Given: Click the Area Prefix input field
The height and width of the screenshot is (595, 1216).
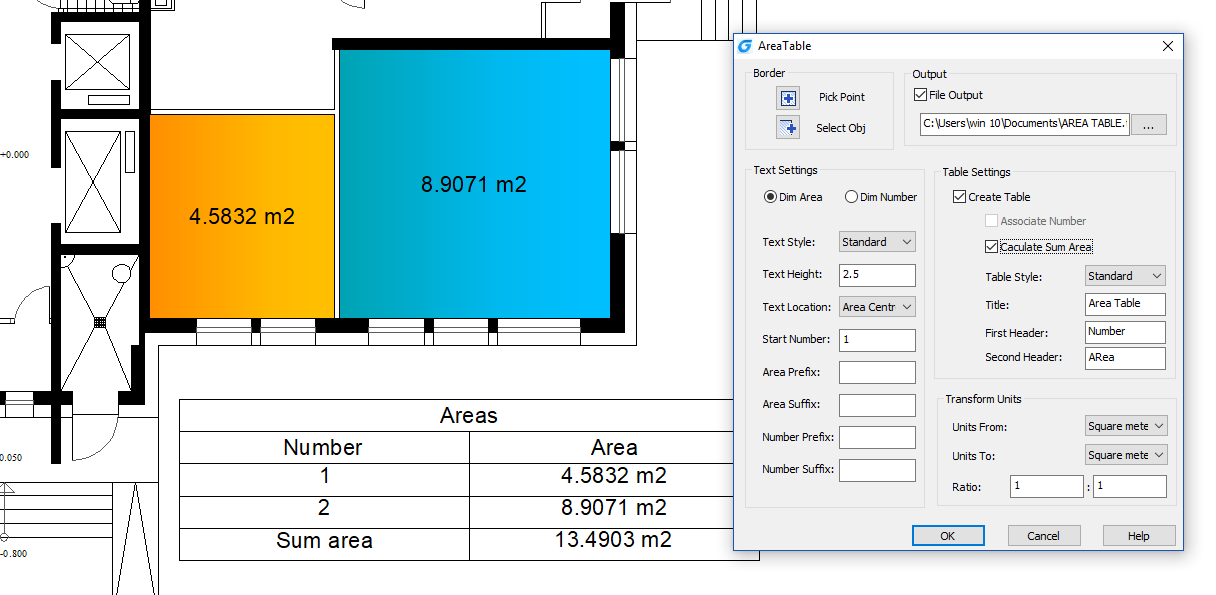Looking at the screenshot, I should pos(877,372).
